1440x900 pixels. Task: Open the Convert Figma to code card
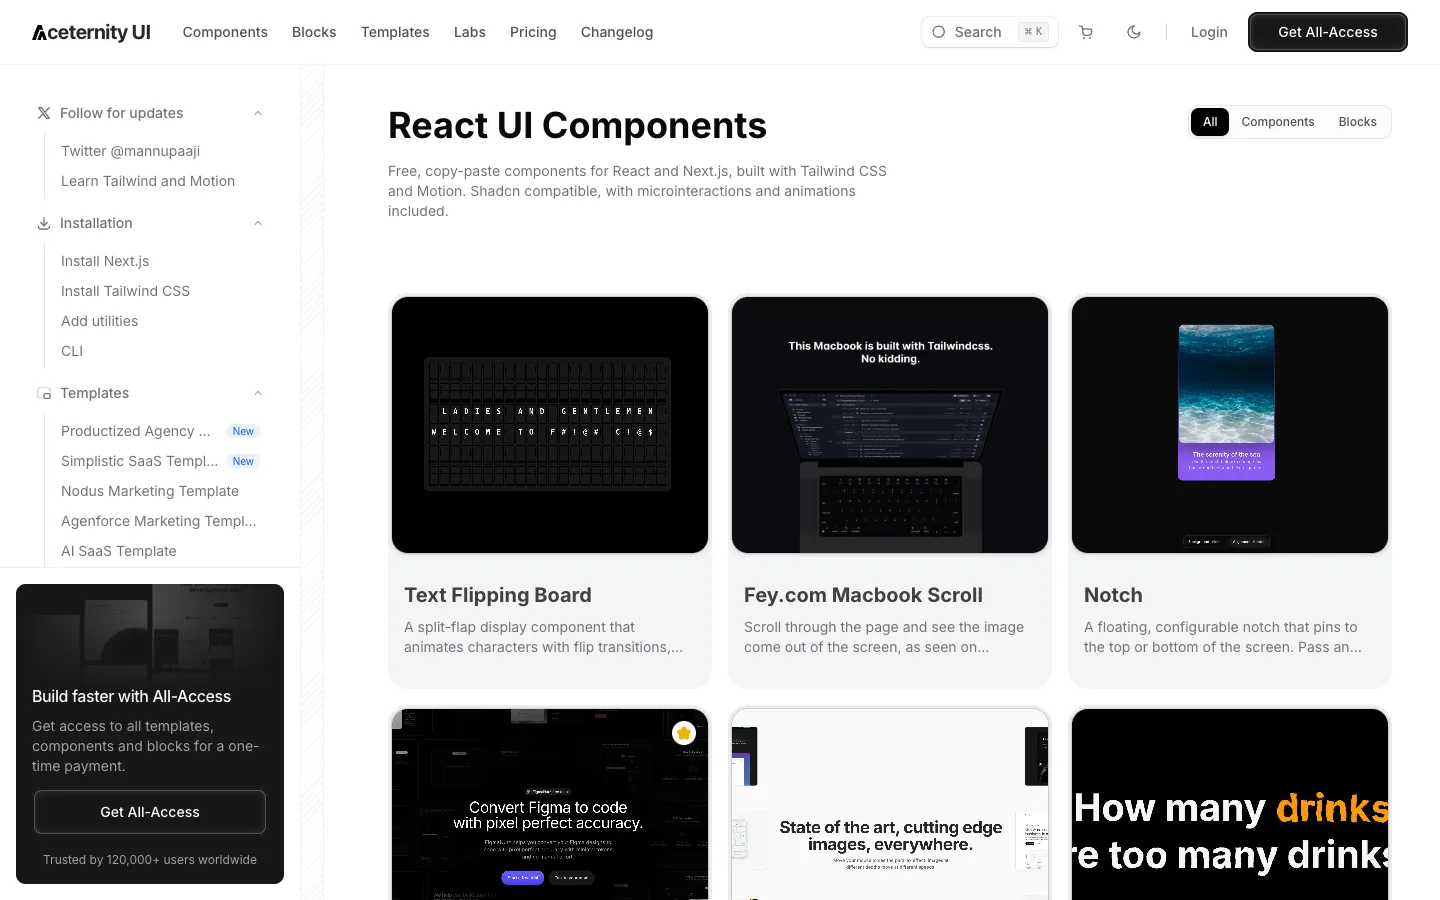point(550,805)
